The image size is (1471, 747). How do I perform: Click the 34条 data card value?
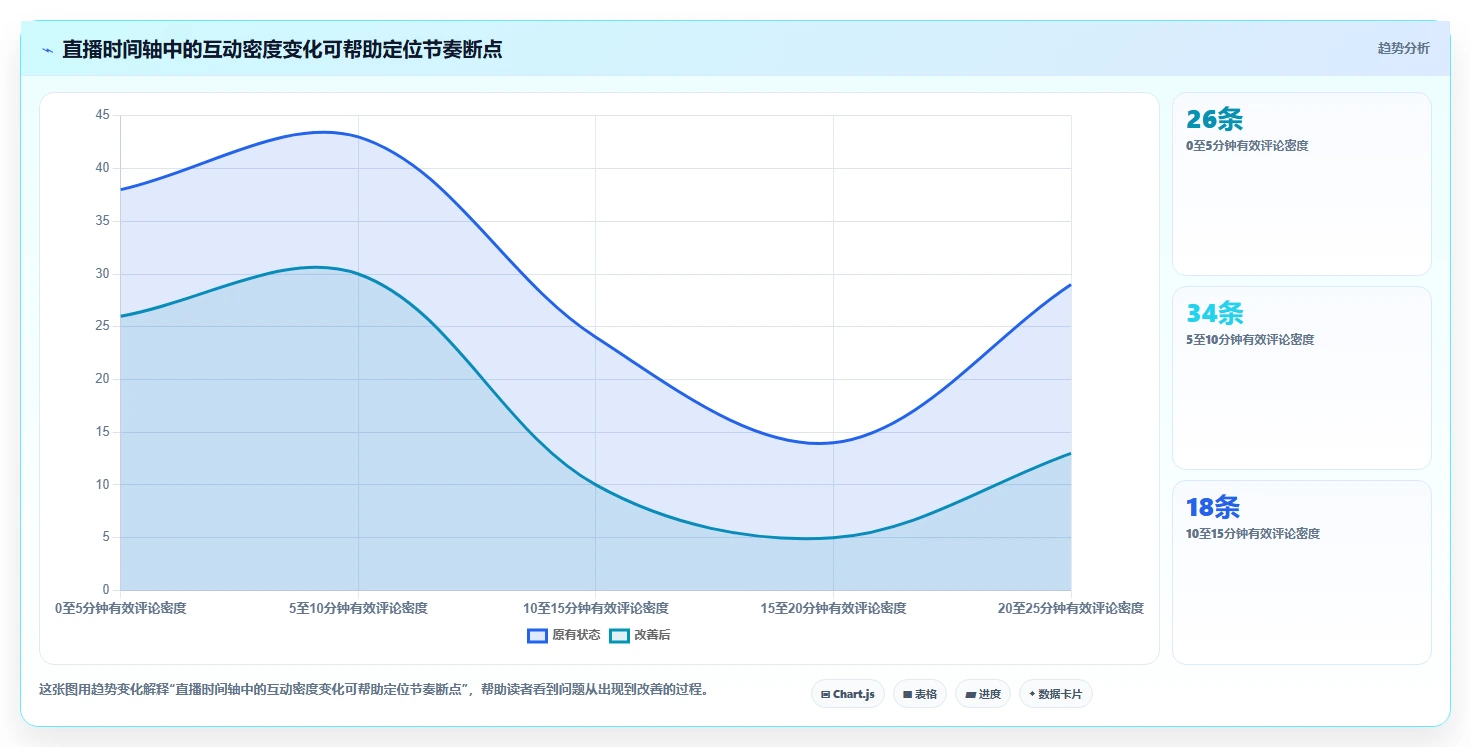(x=1214, y=313)
